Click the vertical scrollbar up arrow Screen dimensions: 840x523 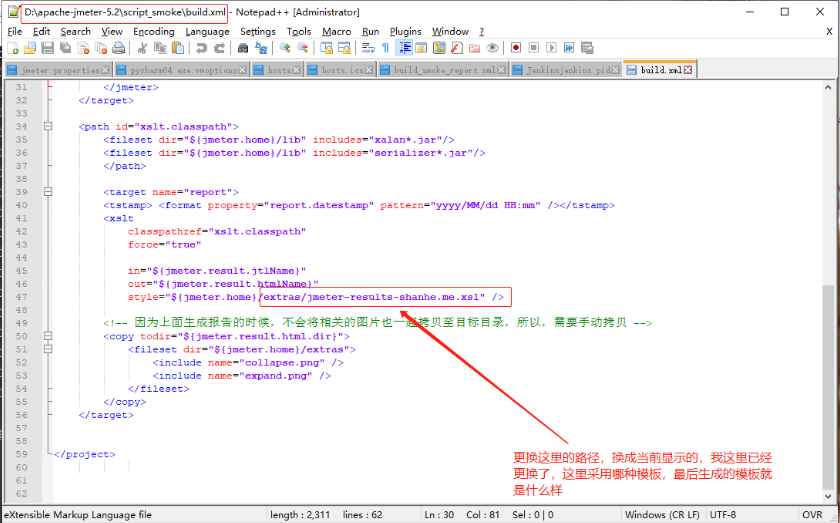click(828, 87)
